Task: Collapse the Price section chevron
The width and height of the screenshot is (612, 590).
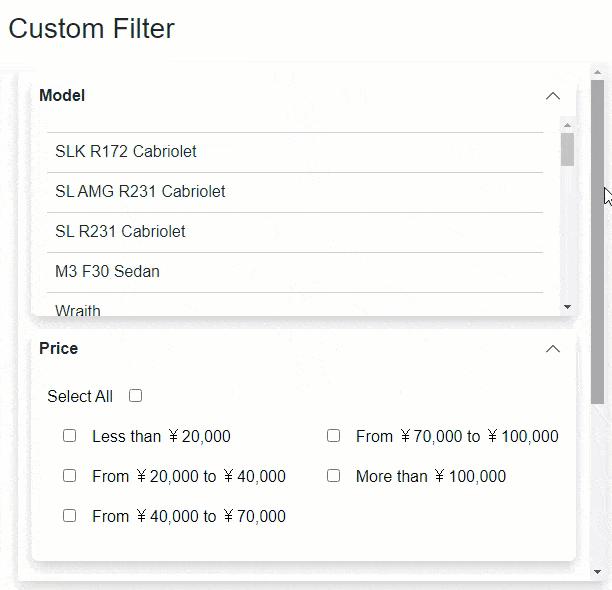Action: (x=553, y=349)
